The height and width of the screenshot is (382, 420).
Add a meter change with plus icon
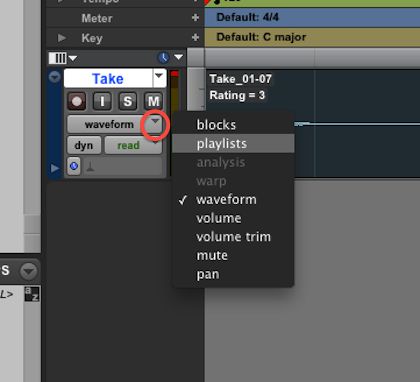click(195, 18)
